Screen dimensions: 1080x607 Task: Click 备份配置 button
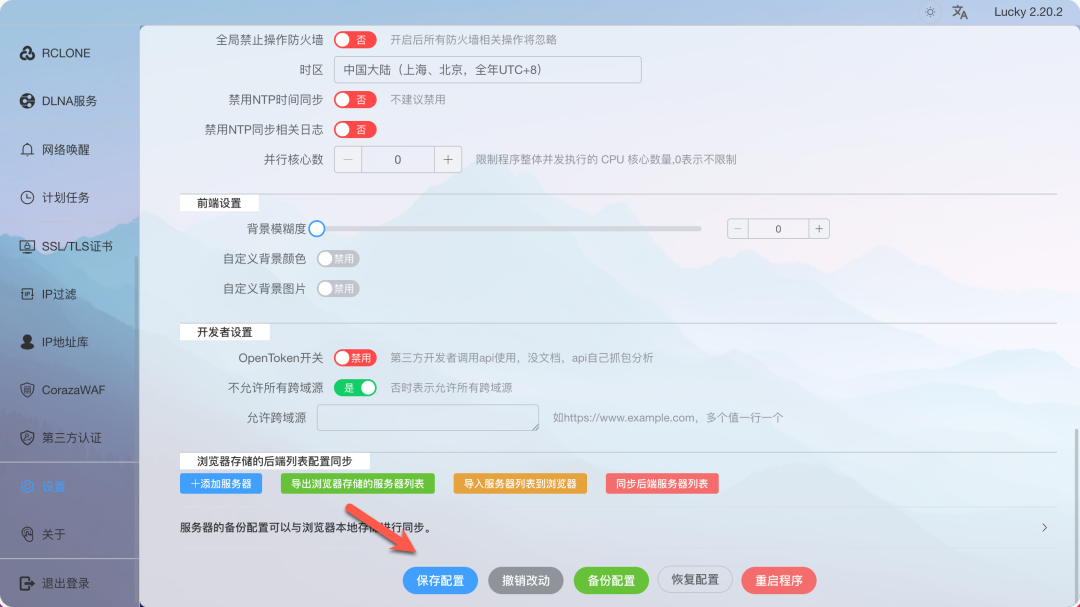611,581
